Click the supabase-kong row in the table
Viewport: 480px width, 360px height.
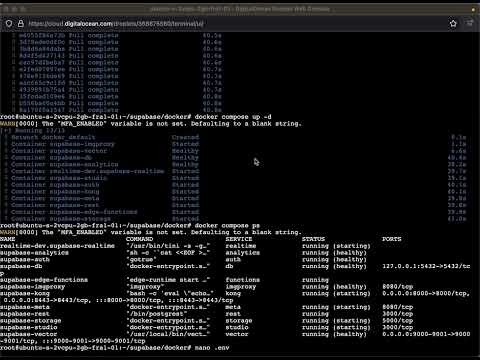235,293
